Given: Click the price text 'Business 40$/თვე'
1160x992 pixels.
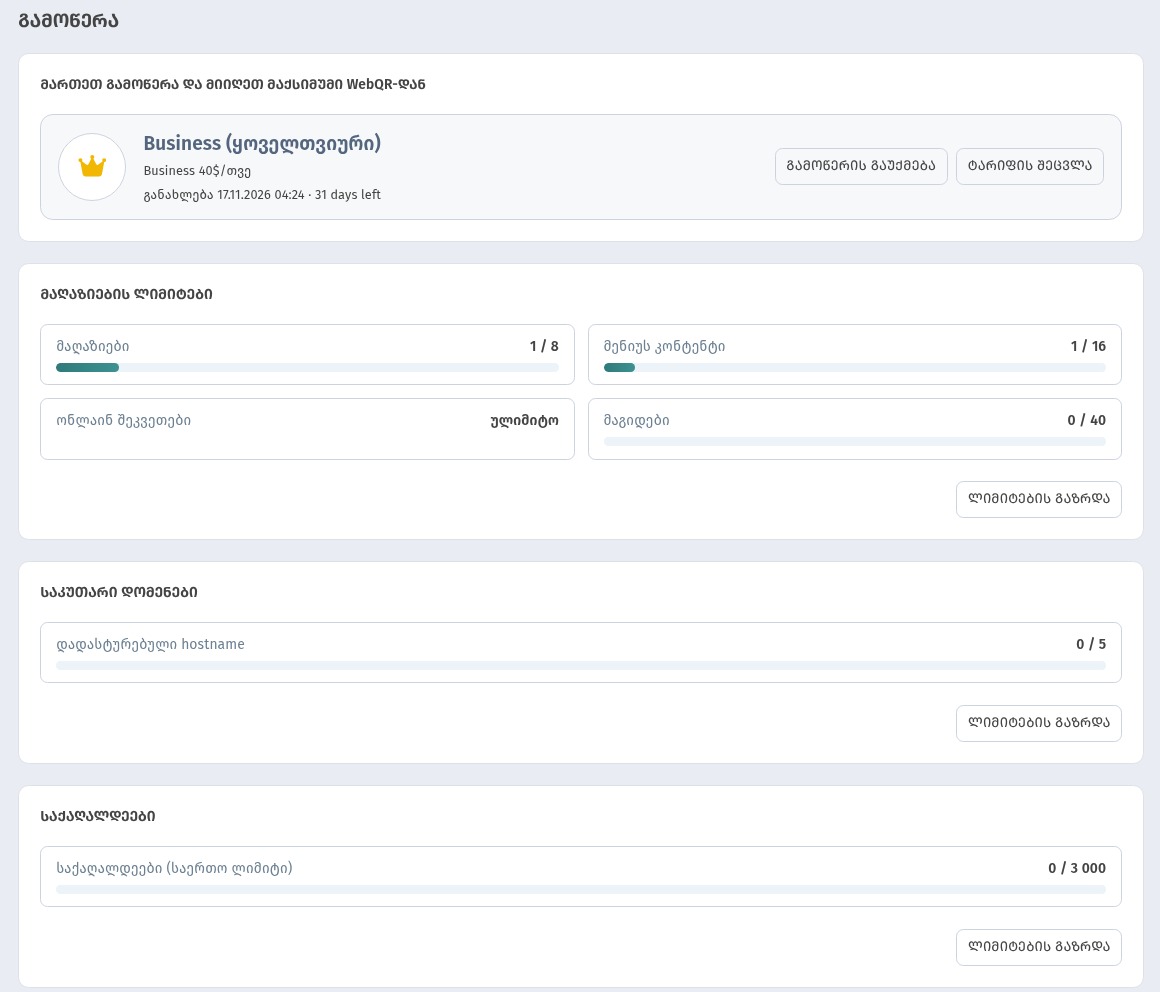Looking at the screenshot, I should click(197, 171).
